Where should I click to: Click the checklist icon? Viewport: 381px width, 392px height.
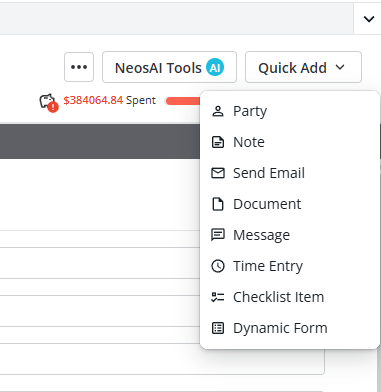pos(218,297)
